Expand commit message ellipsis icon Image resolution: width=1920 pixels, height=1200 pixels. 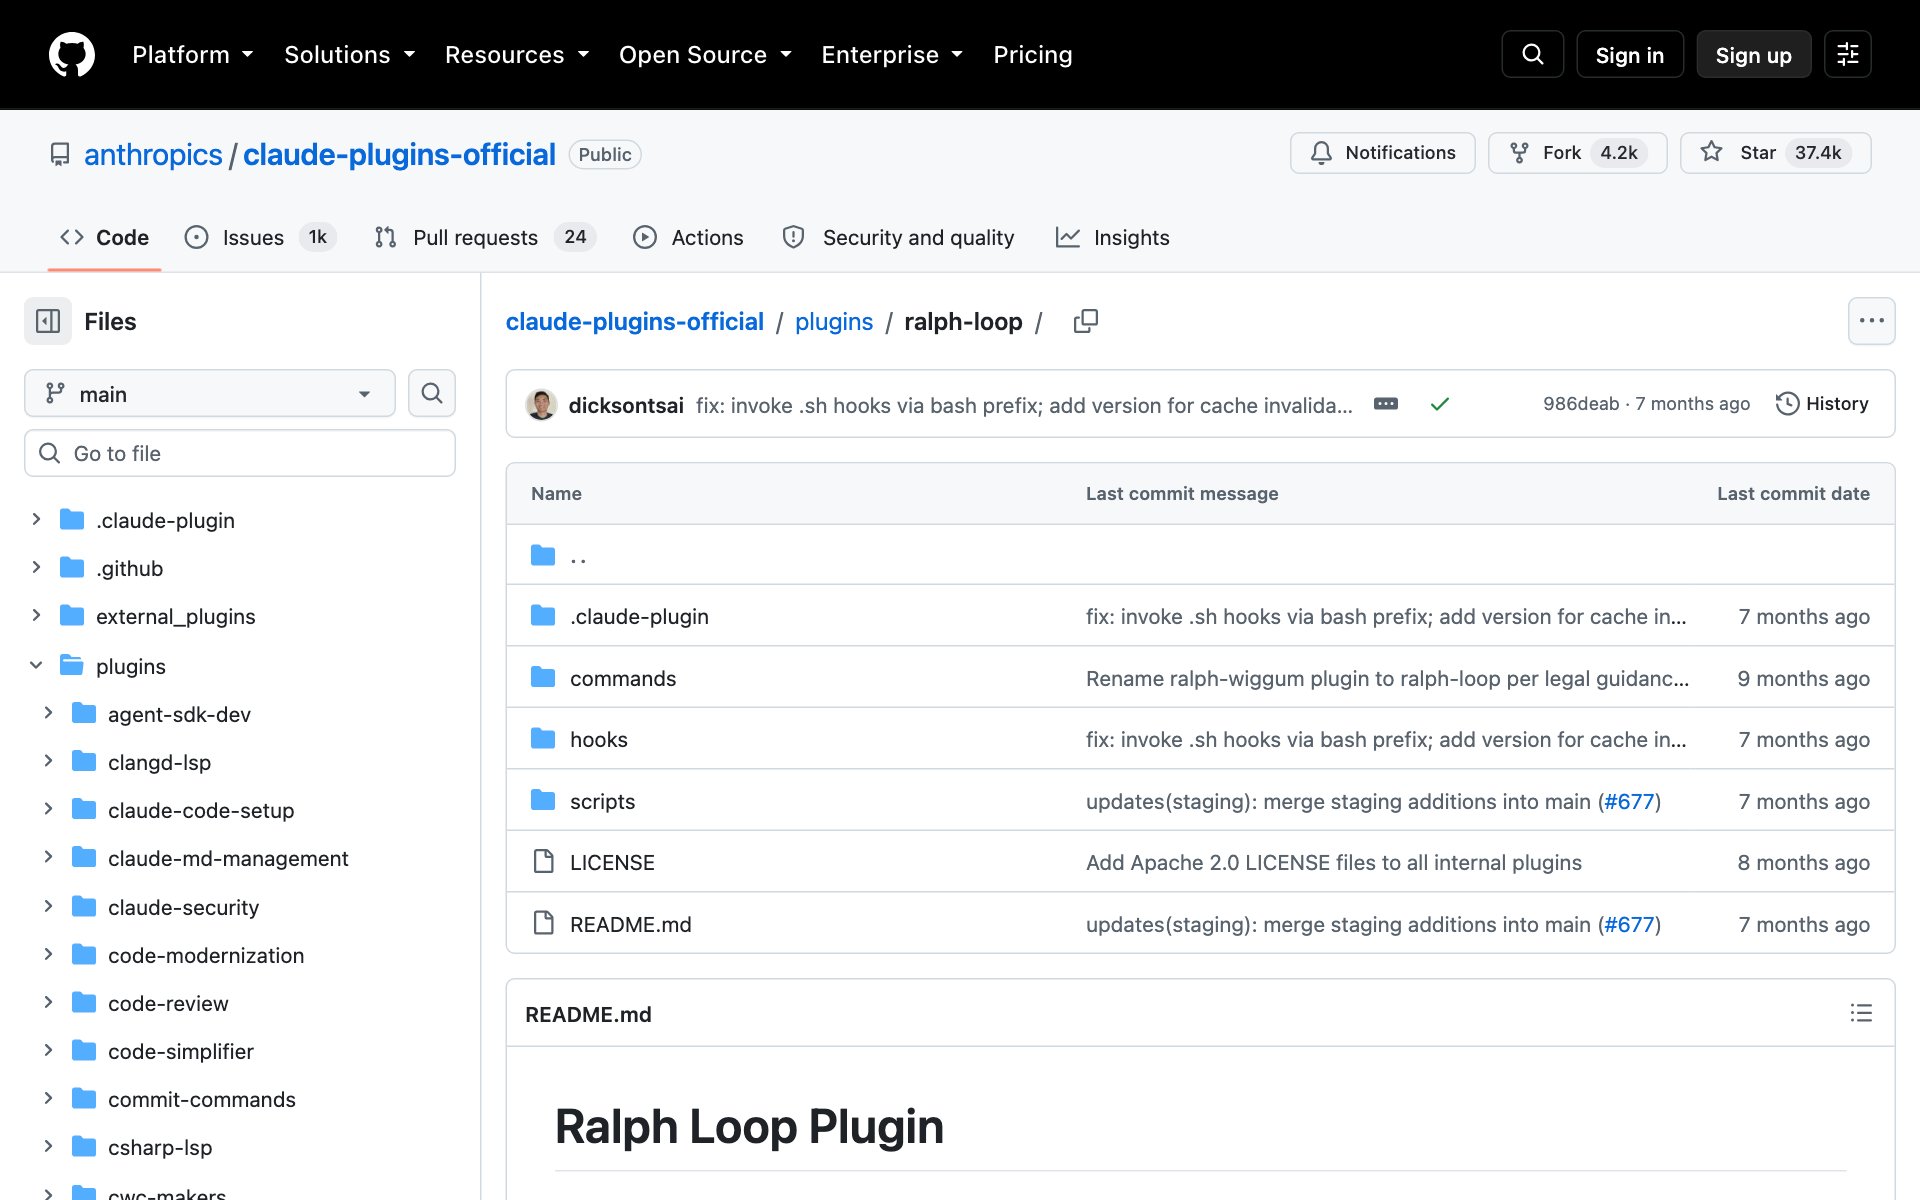pos(1385,404)
